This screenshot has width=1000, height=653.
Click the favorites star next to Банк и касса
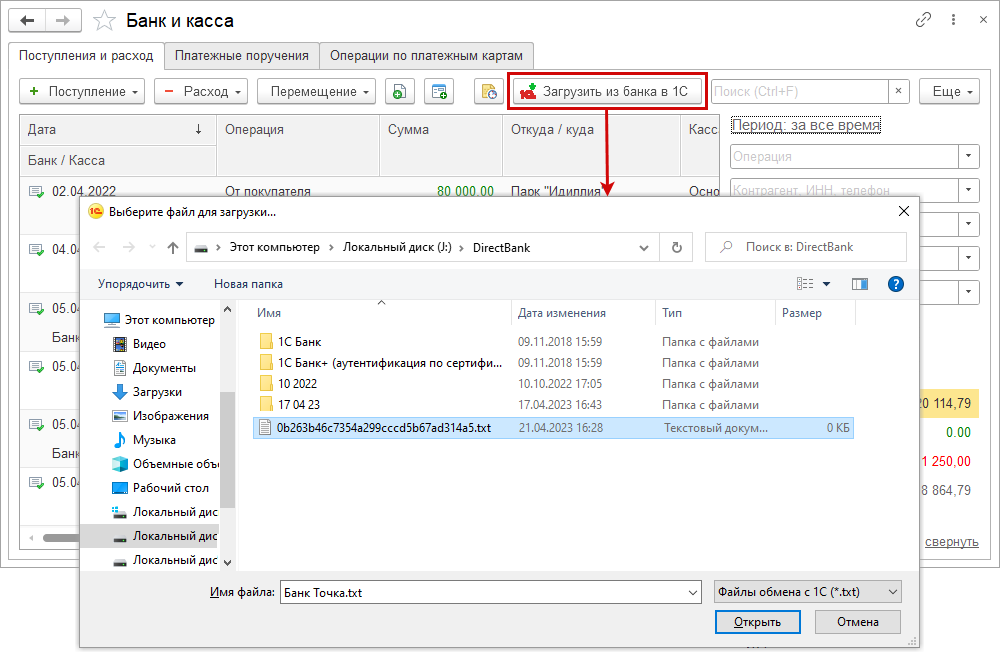103,21
